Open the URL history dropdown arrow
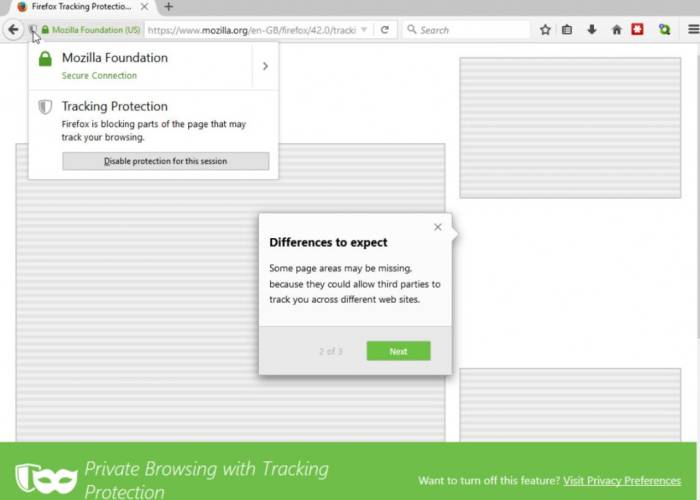Image resolution: width=700 pixels, height=500 pixels. point(364,30)
